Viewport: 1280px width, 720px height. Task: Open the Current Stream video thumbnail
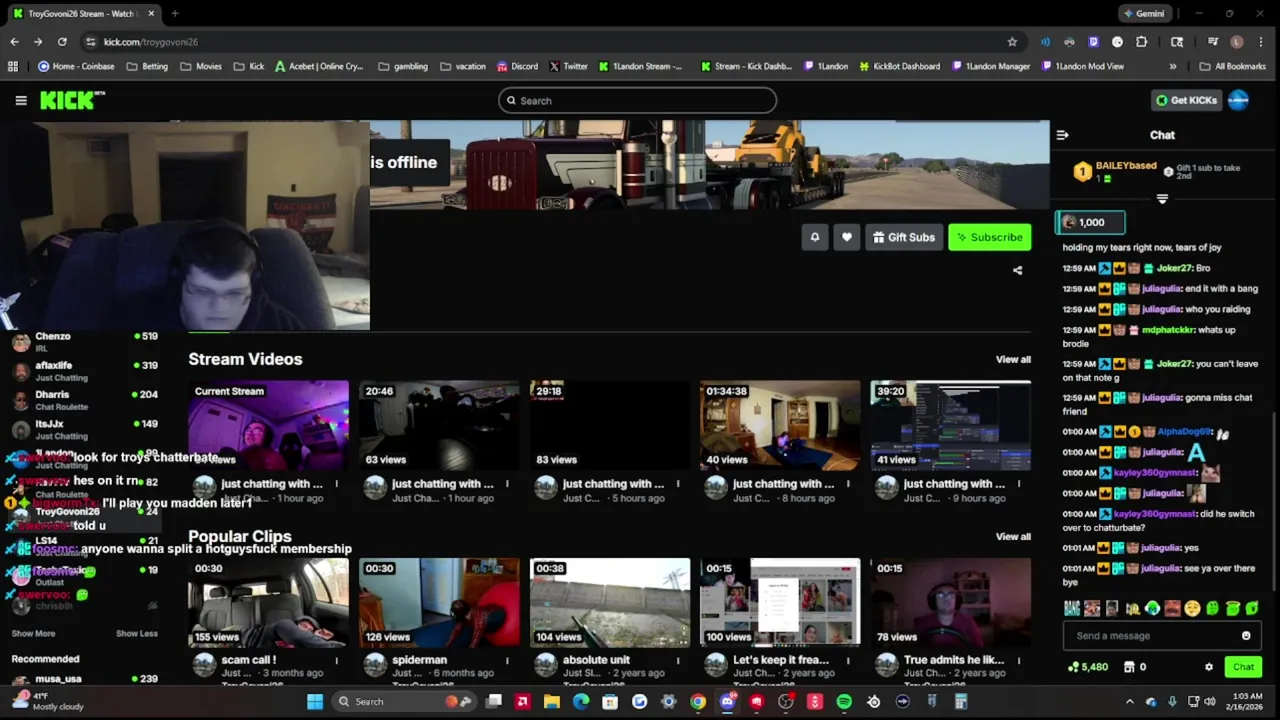(268, 425)
